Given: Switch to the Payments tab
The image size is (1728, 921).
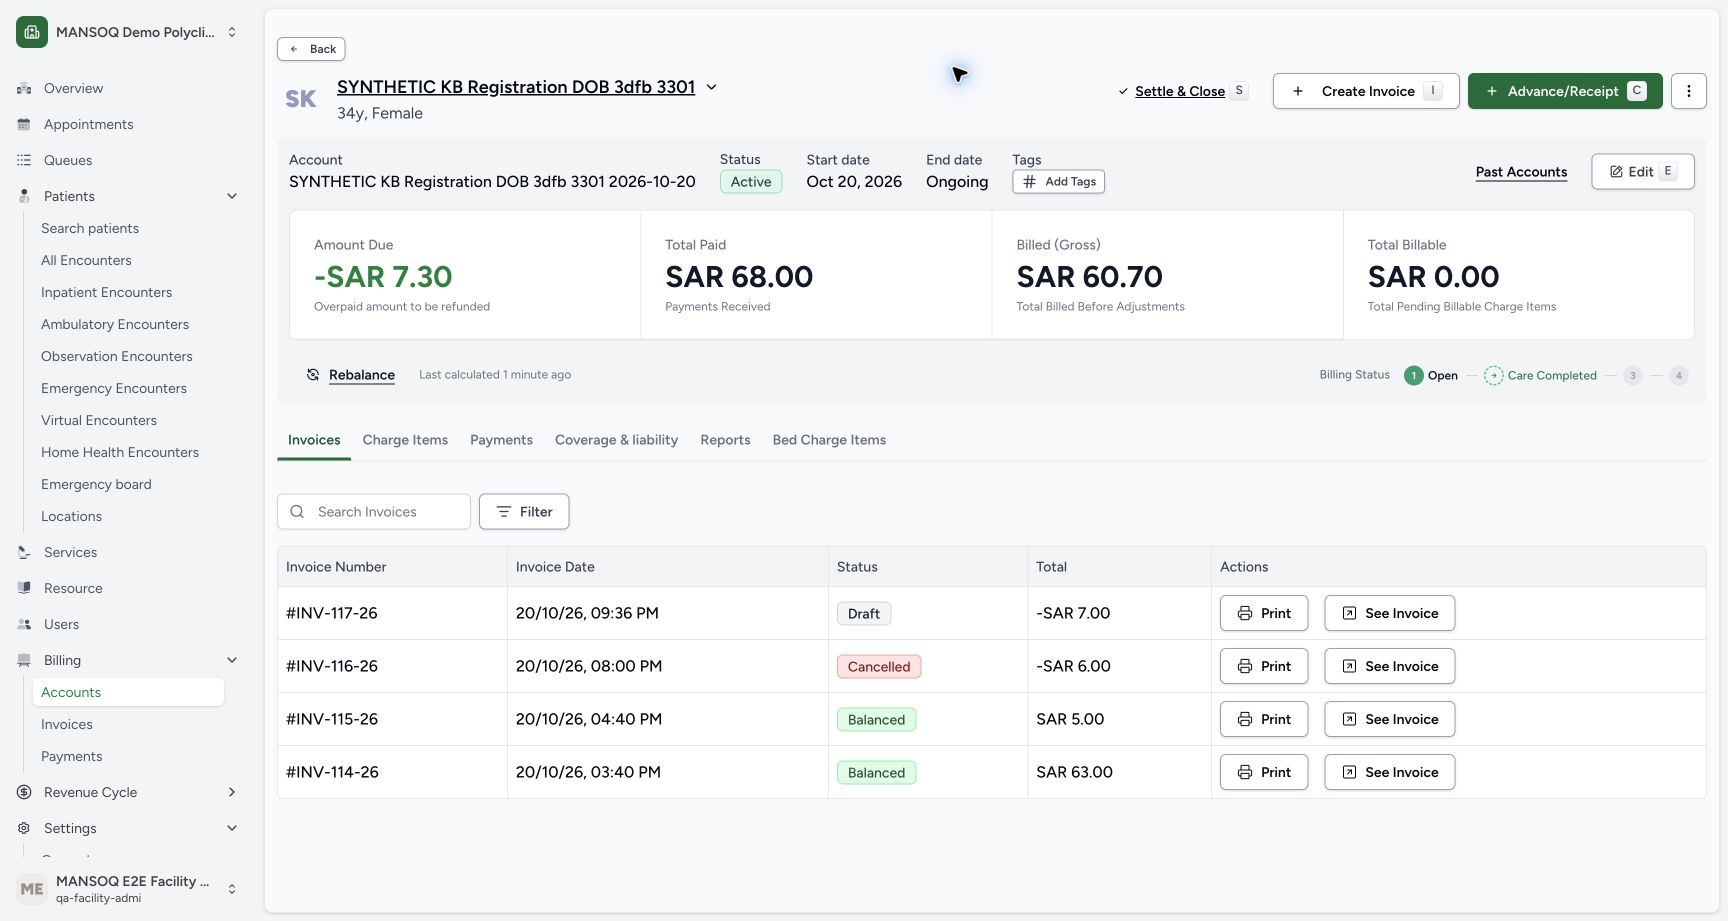Looking at the screenshot, I should 501,440.
